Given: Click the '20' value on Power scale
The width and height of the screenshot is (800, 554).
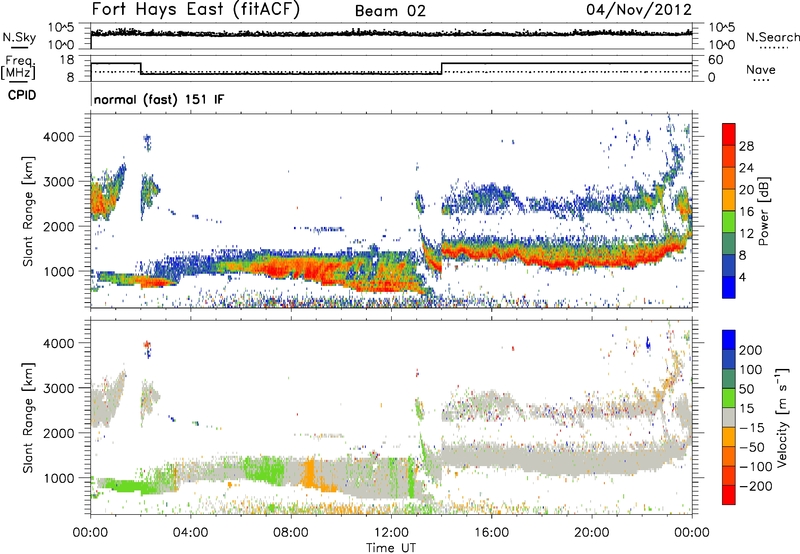Looking at the screenshot, I should tap(746, 190).
